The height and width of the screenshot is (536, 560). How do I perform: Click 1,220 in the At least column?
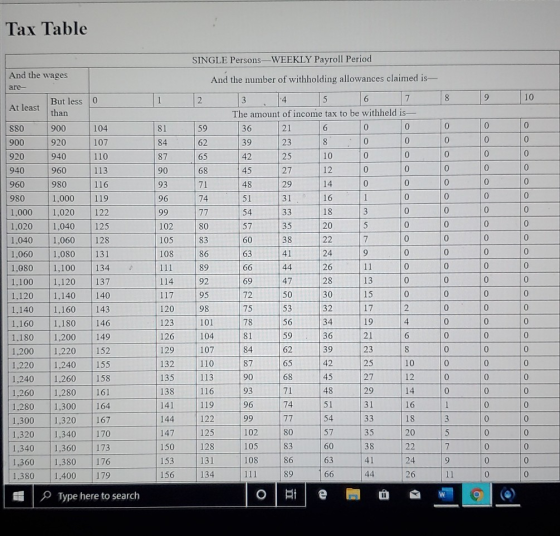23,365
